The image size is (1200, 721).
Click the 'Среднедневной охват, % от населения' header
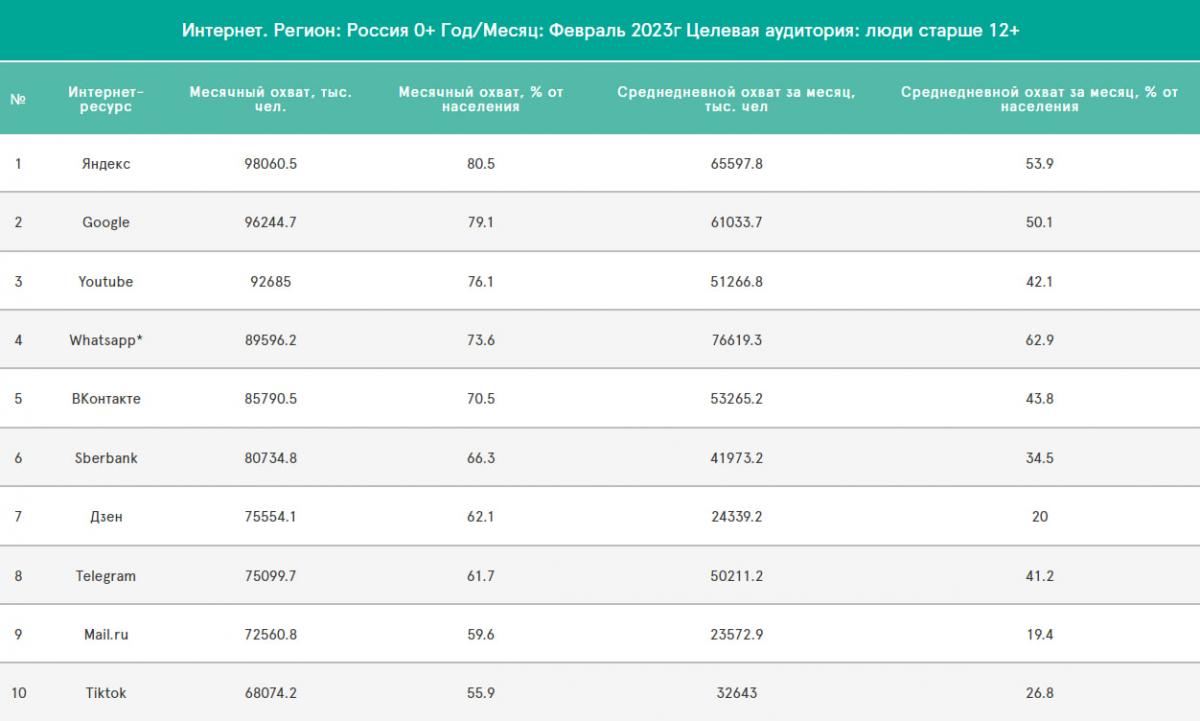1039,99
